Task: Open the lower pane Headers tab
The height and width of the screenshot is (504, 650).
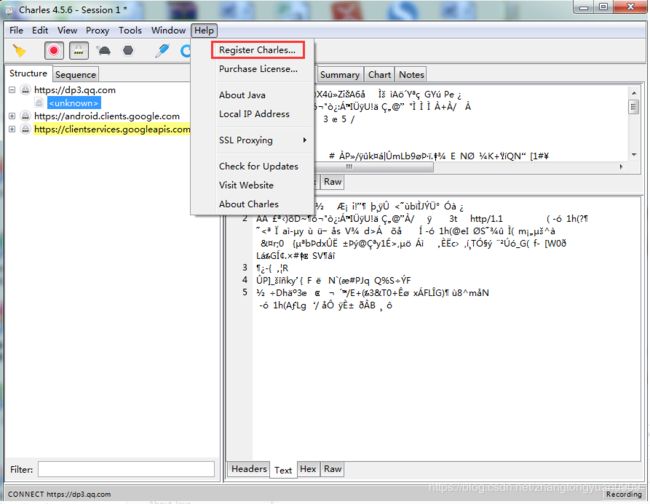Action: tap(249, 469)
